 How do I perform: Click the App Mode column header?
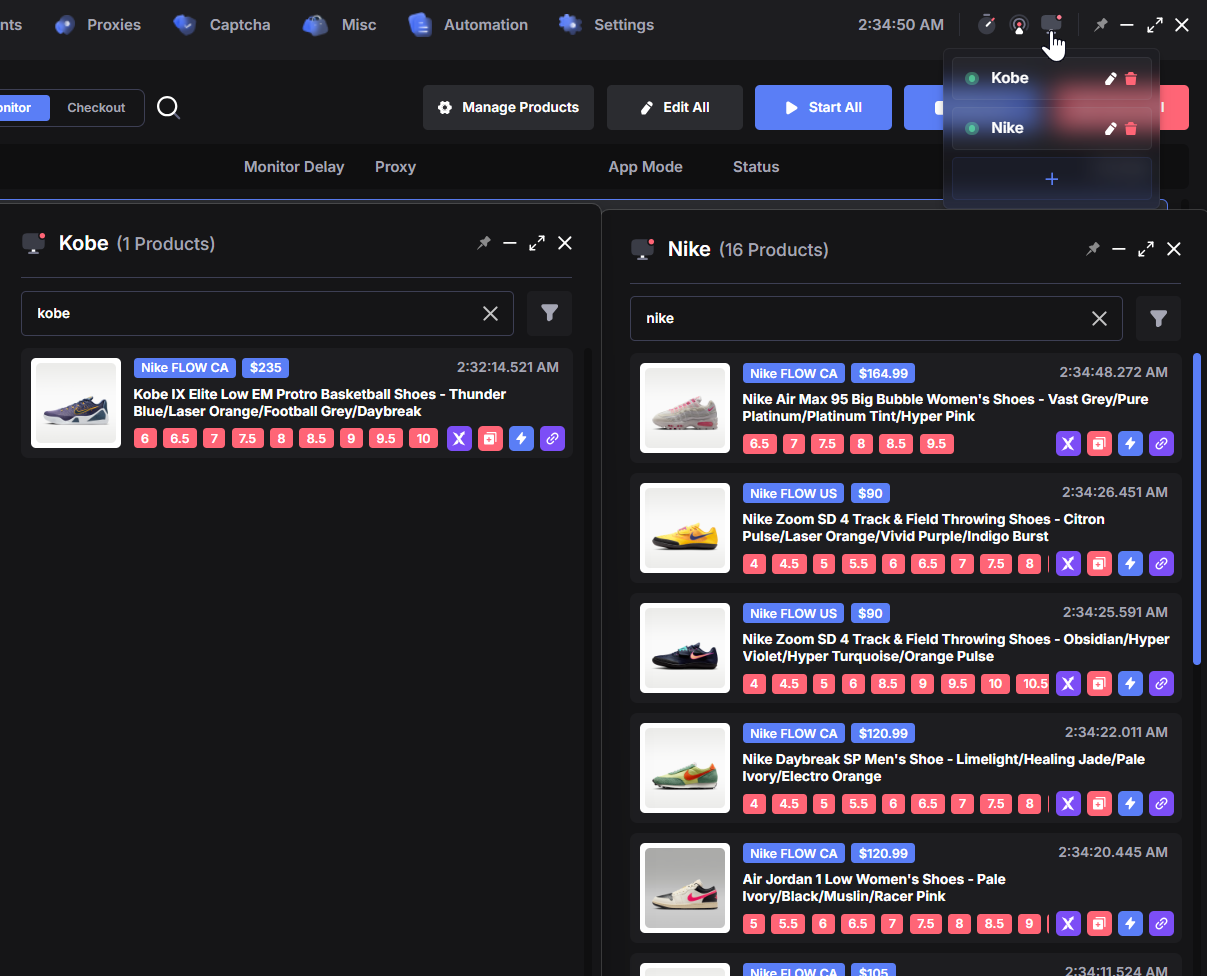645,167
